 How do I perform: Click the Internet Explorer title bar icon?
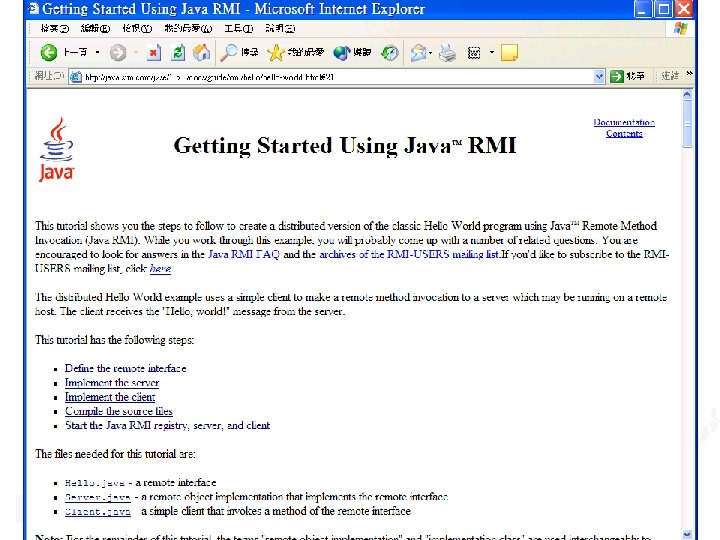click(x=34, y=9)
